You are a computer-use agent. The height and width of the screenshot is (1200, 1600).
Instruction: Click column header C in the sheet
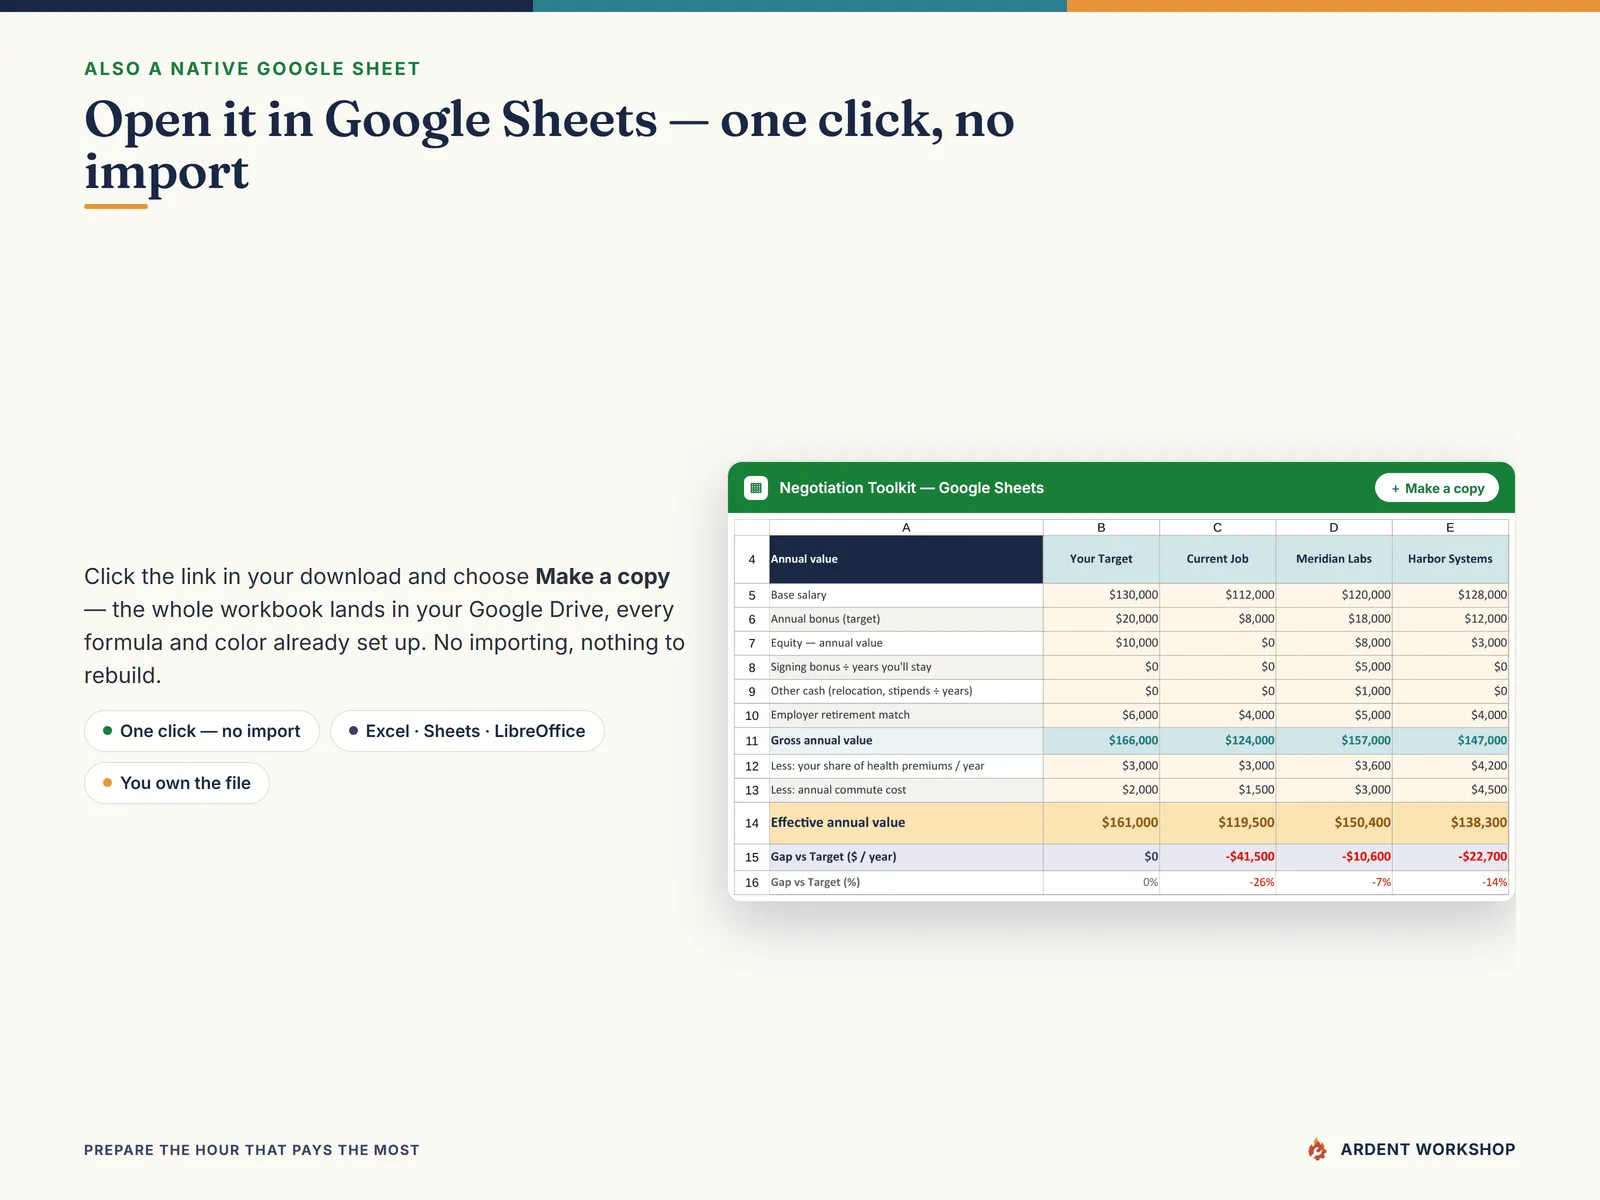coord(1217,527)
